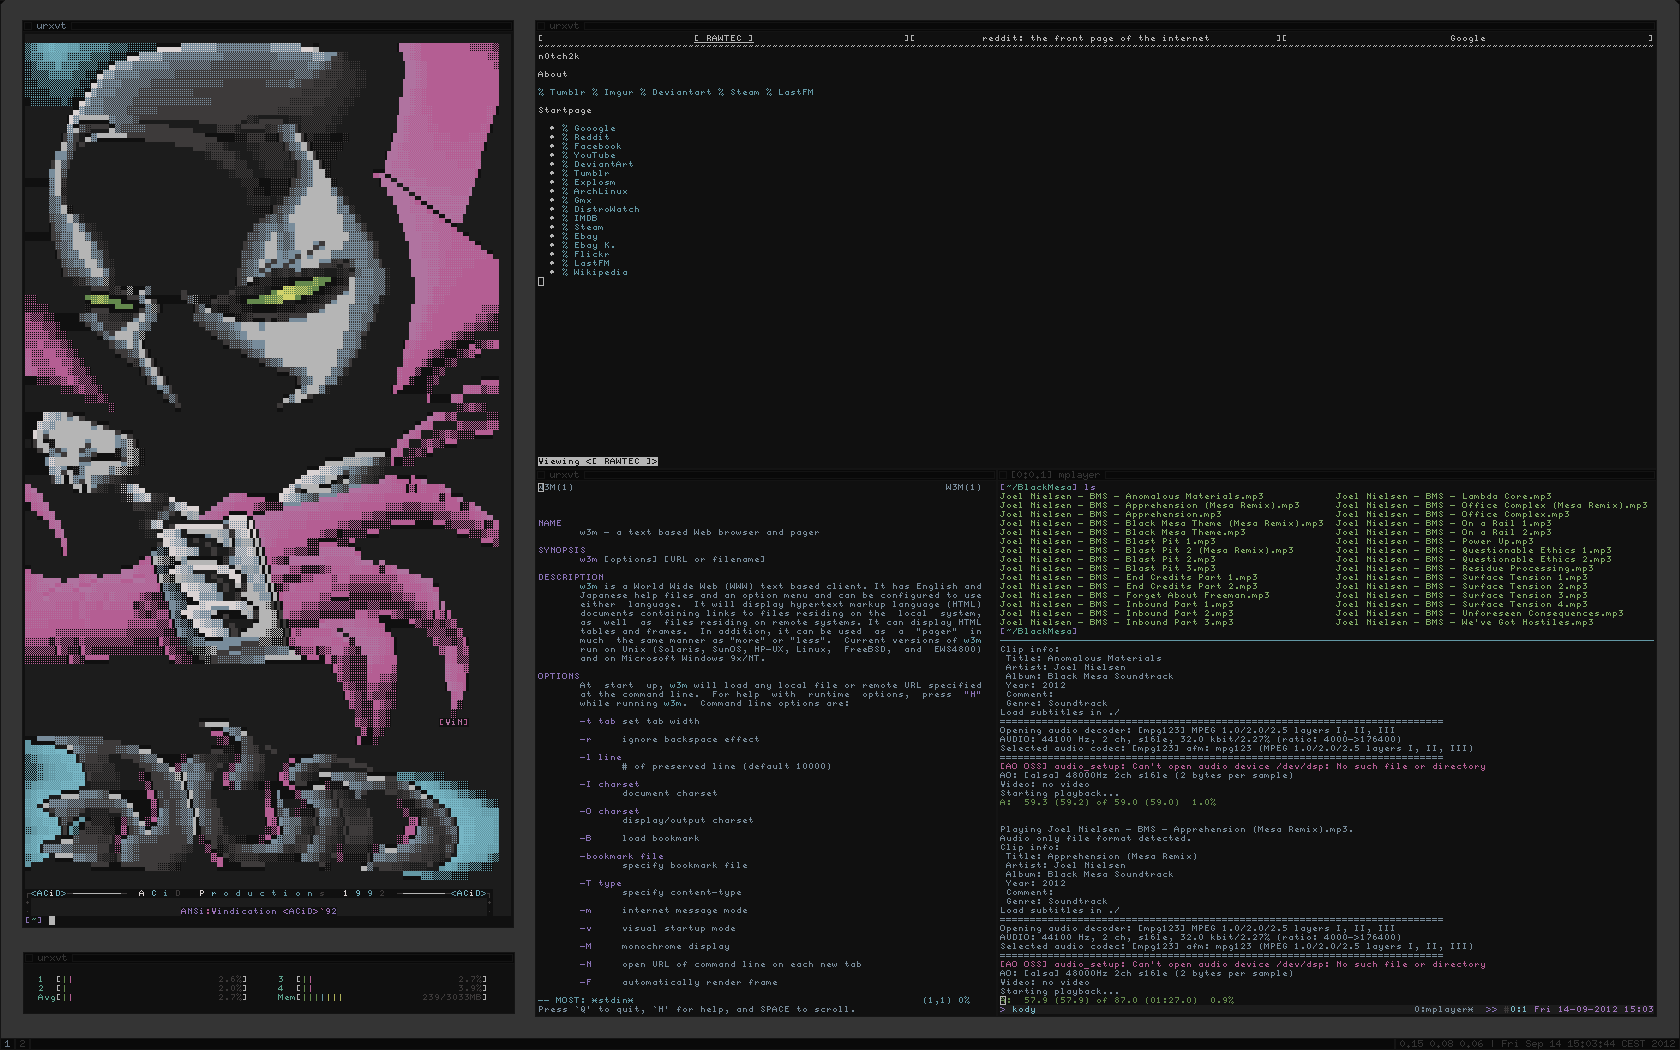Follow the Explosm startpage link

click(x=594, y=182)
